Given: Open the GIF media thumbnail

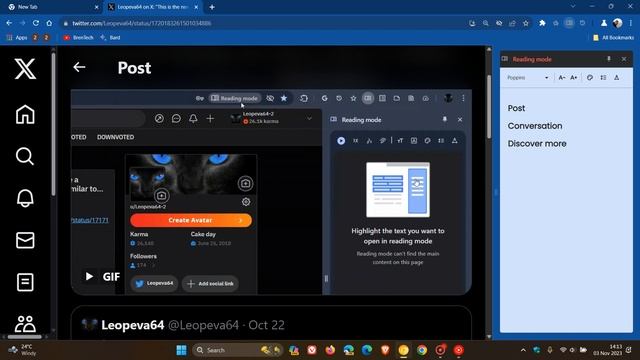Looking at the screenshot, I should tap(271, 192).
